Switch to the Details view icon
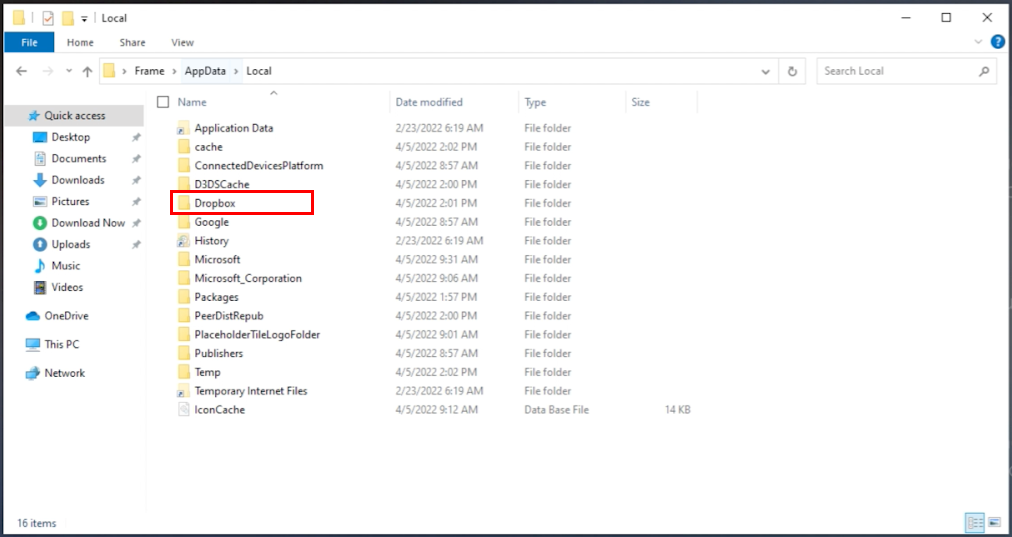This screenshot has height=537, width=1012. pyautogui.click(x=975, y=522)
